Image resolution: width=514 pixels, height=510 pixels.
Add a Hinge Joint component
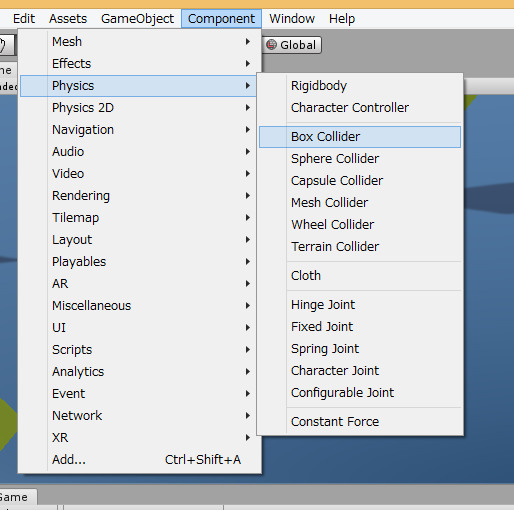360,305
